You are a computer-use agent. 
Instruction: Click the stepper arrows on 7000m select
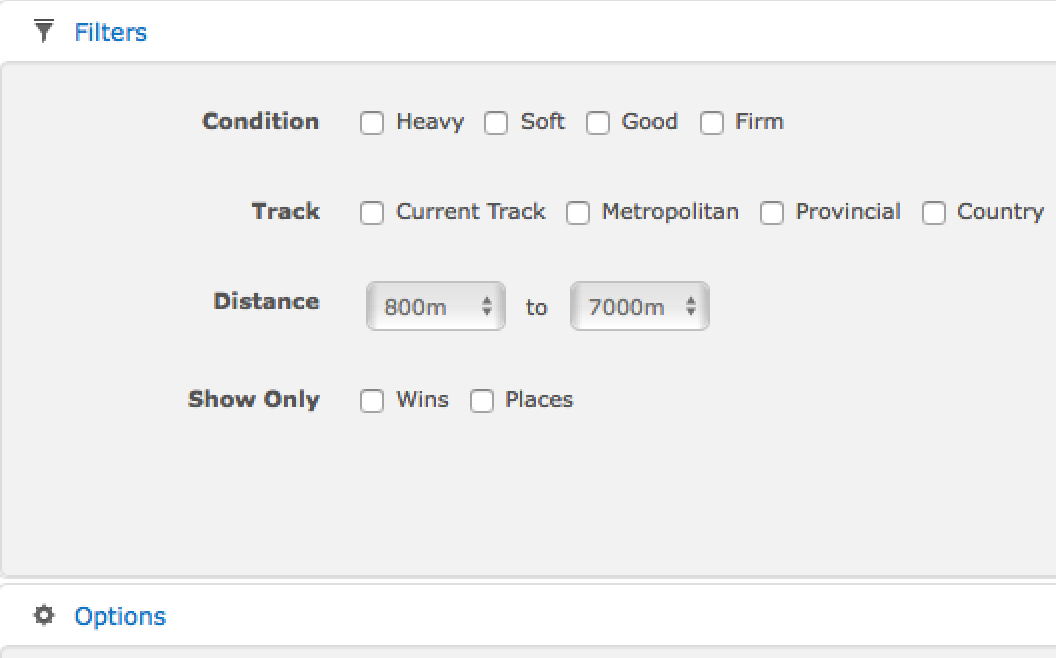[x=691, y=307]
